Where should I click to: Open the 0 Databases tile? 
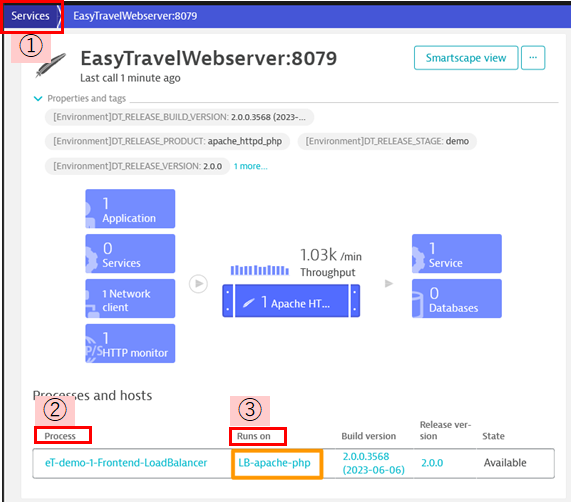457,299
